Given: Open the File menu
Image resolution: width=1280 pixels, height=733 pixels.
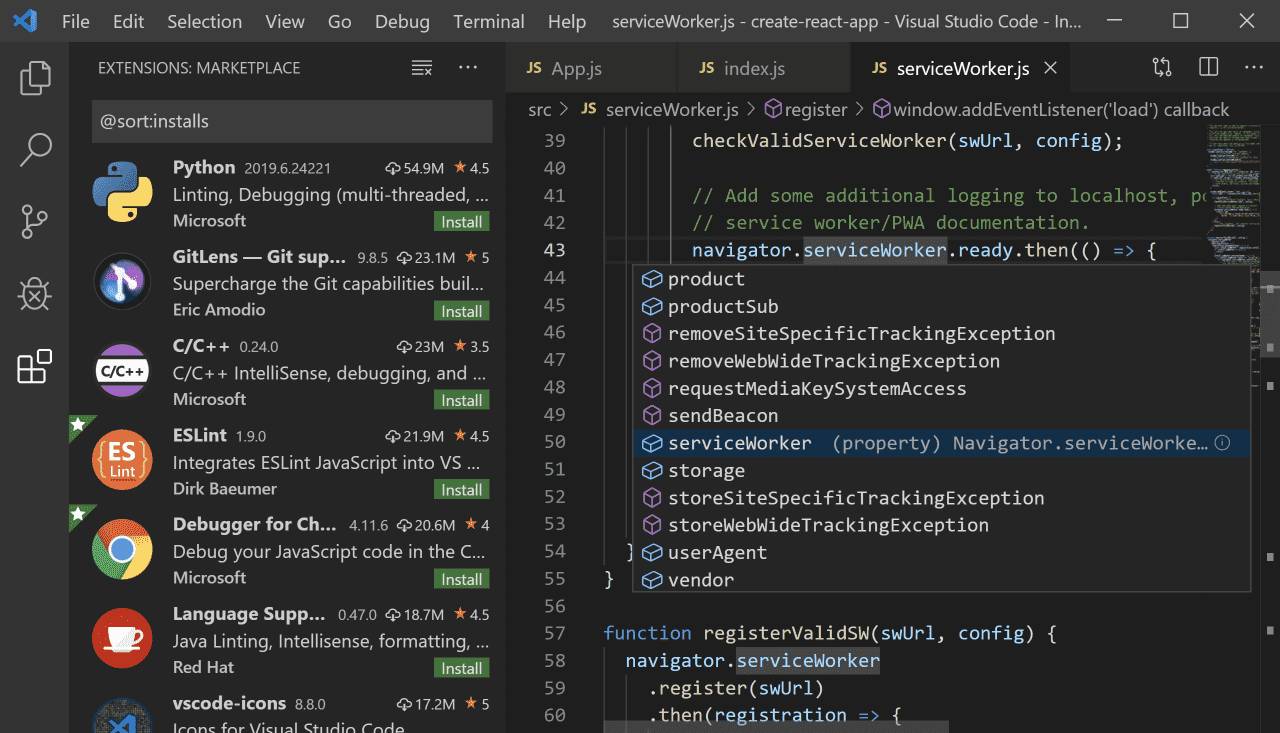Looking at the screenshot, I should [76, 21].
